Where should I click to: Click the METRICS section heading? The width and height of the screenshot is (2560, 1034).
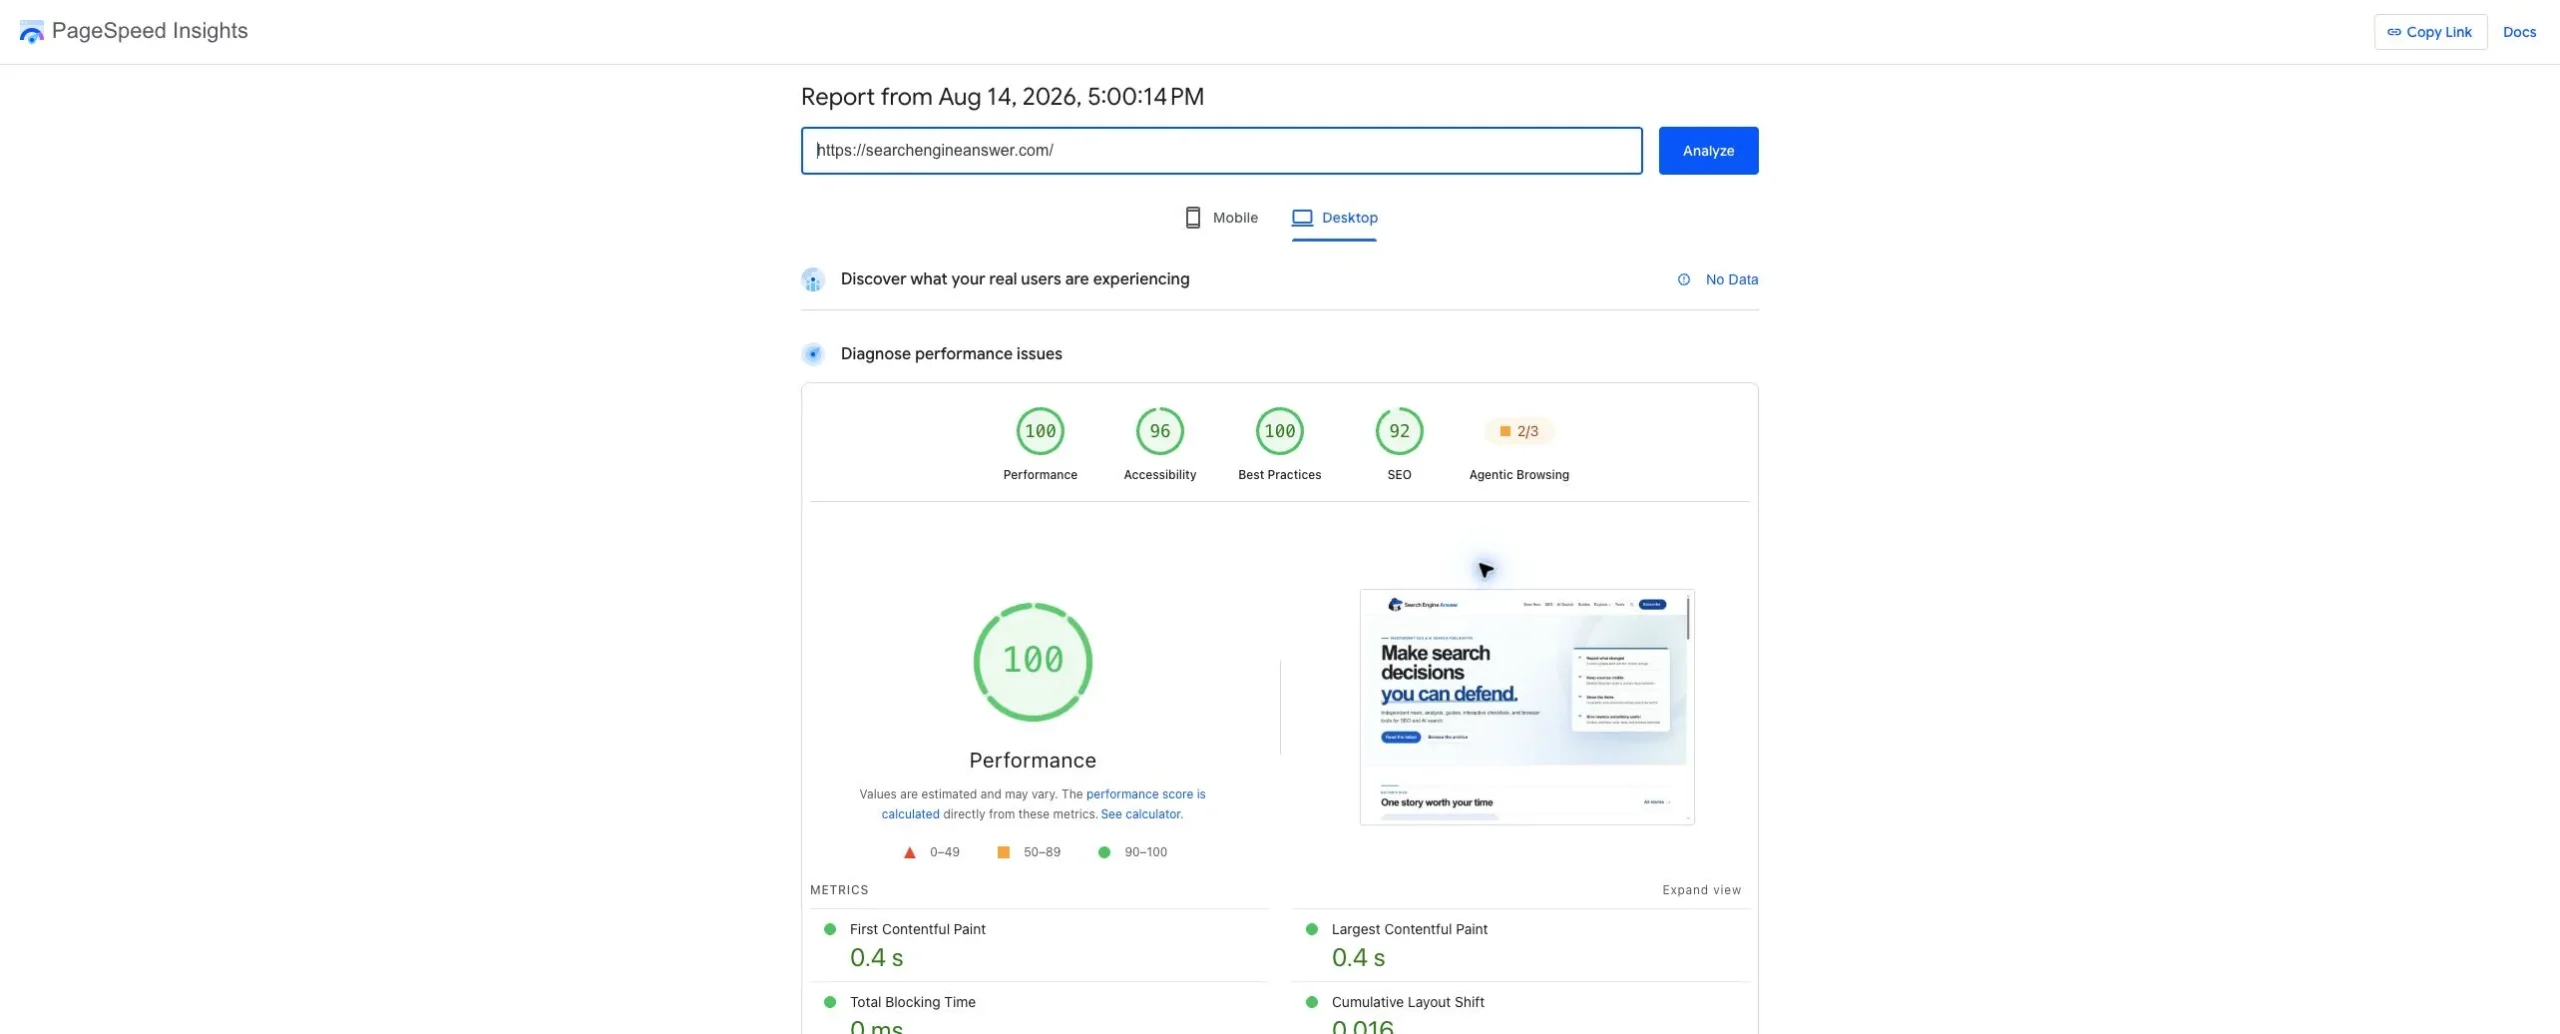839,890
